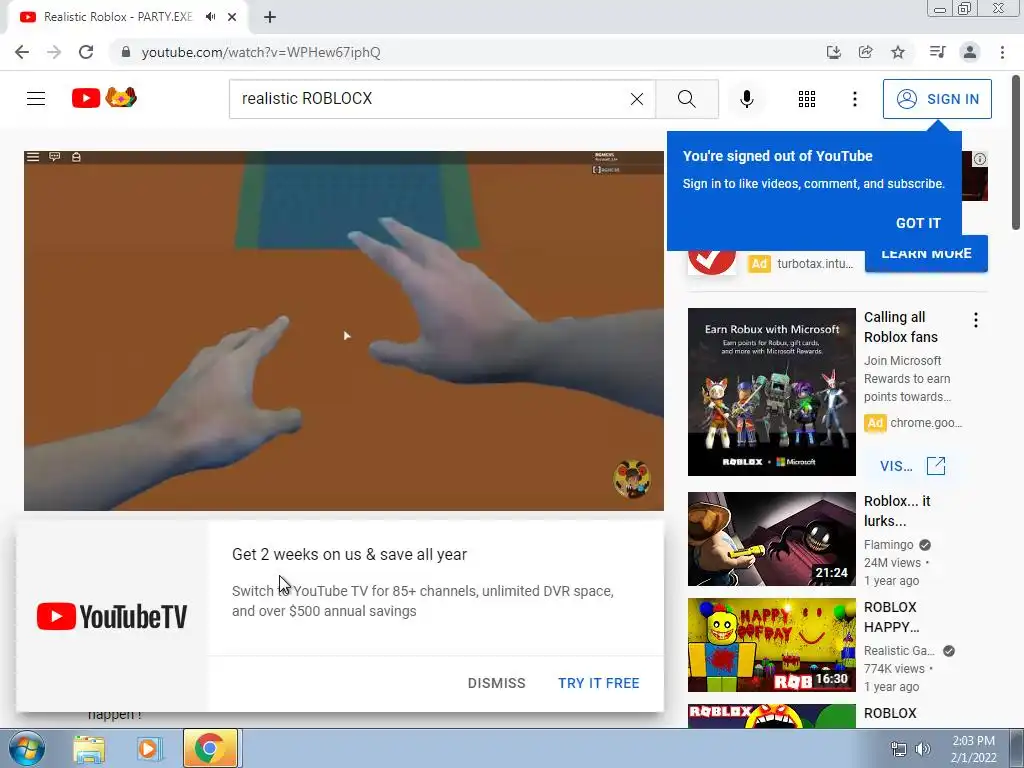Click the turbotax.intu... ad link
The image size is (1024, 768).
coord(815,264)
